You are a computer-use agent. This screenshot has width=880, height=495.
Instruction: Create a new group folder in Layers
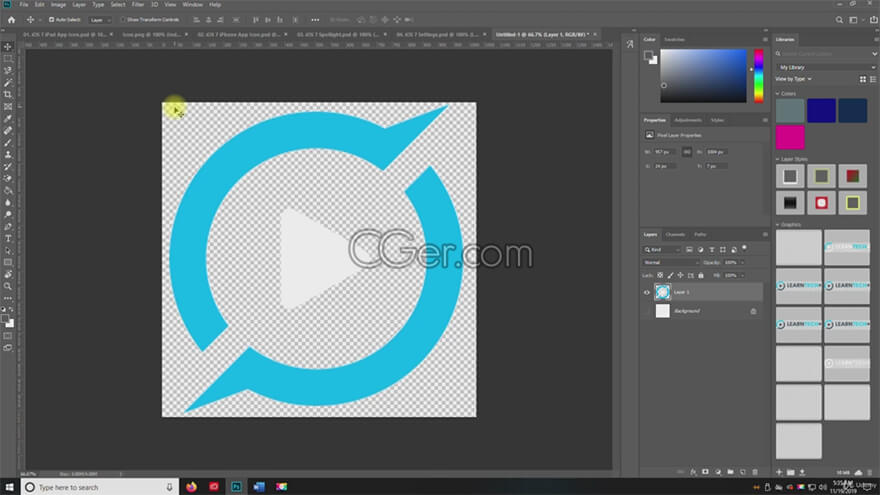730,472
